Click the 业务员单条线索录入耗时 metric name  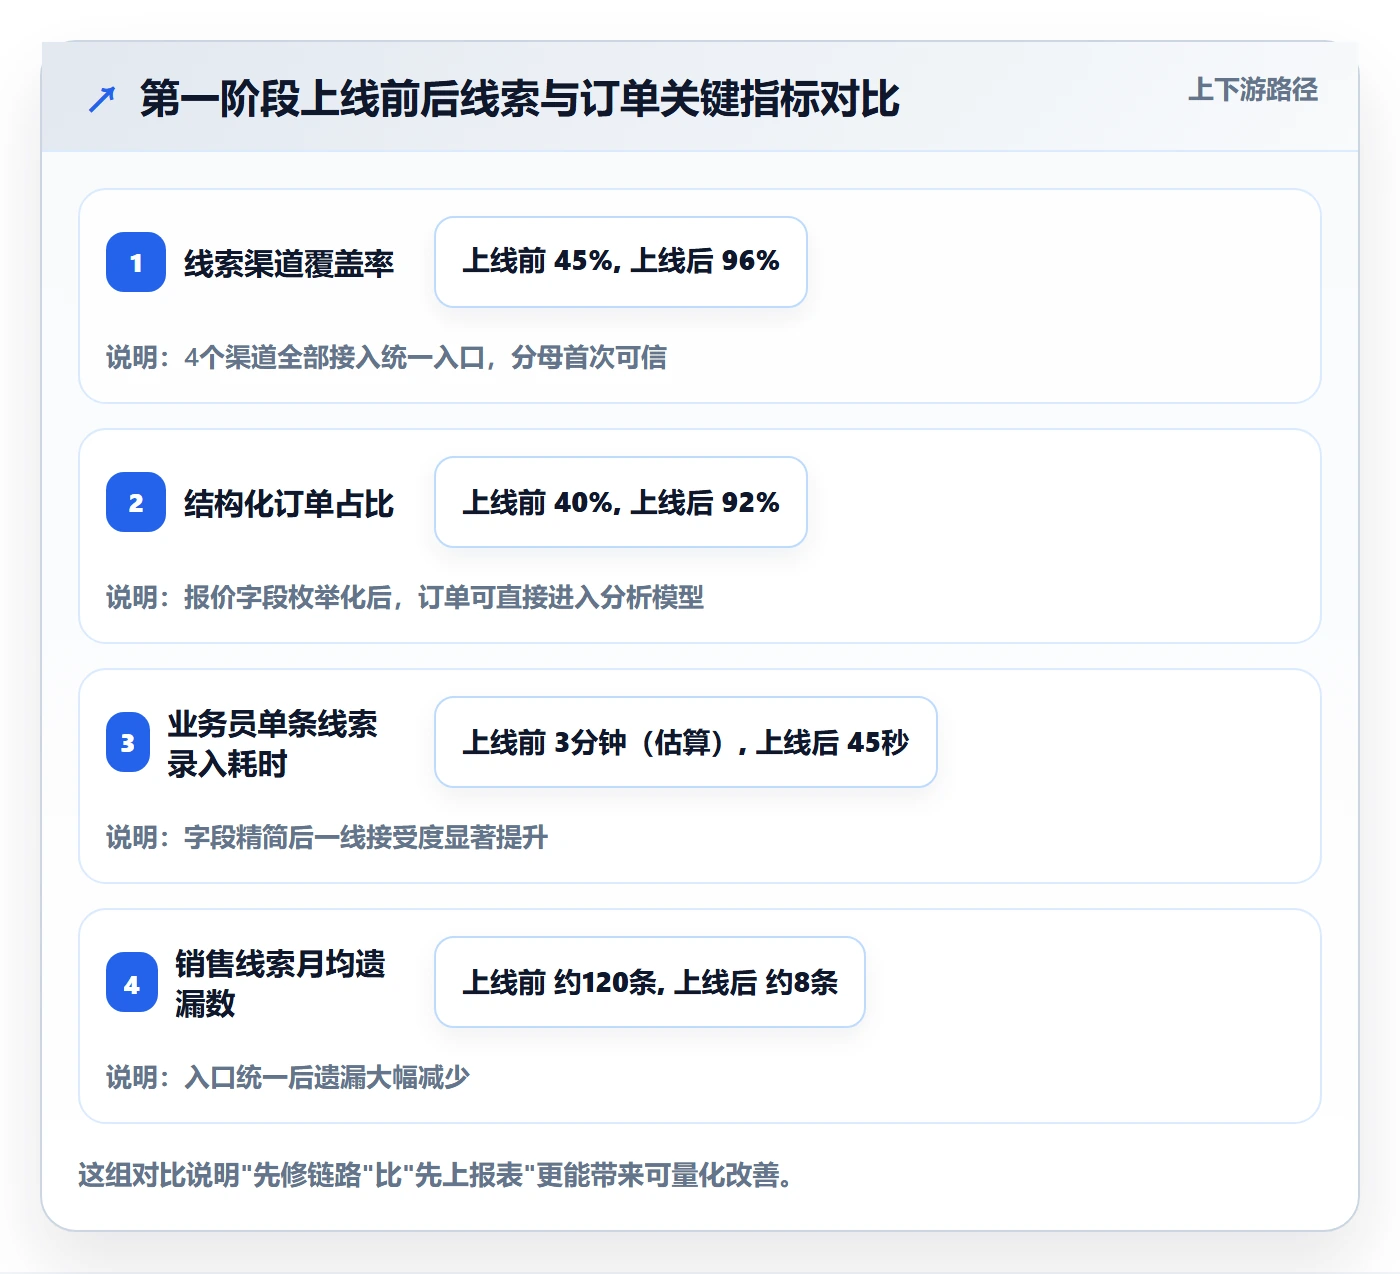pos(272,743)
